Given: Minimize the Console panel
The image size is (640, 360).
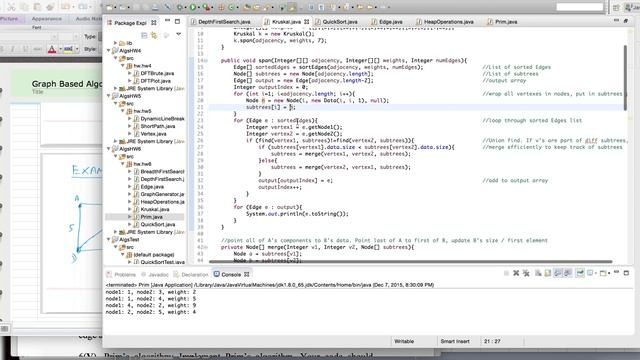Looking at the screenshot, I should tap(616, 272).
